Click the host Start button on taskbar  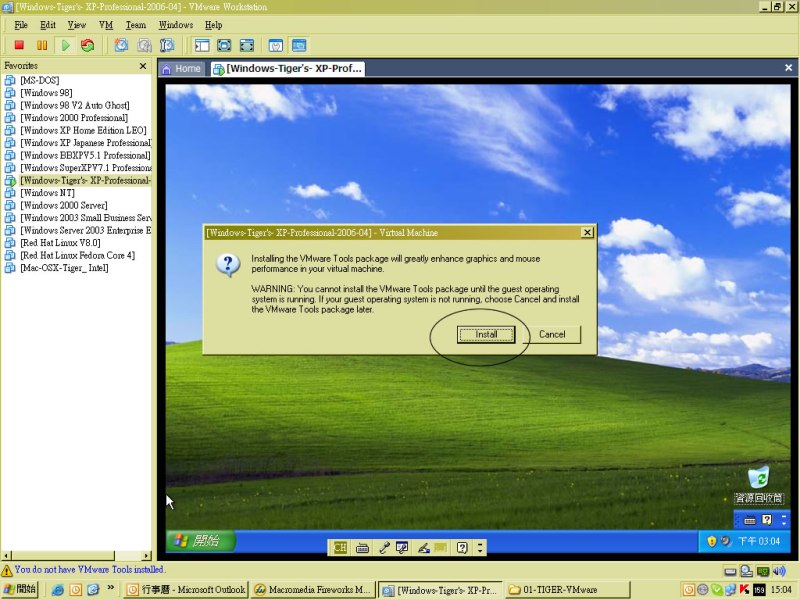click(19, 589)
